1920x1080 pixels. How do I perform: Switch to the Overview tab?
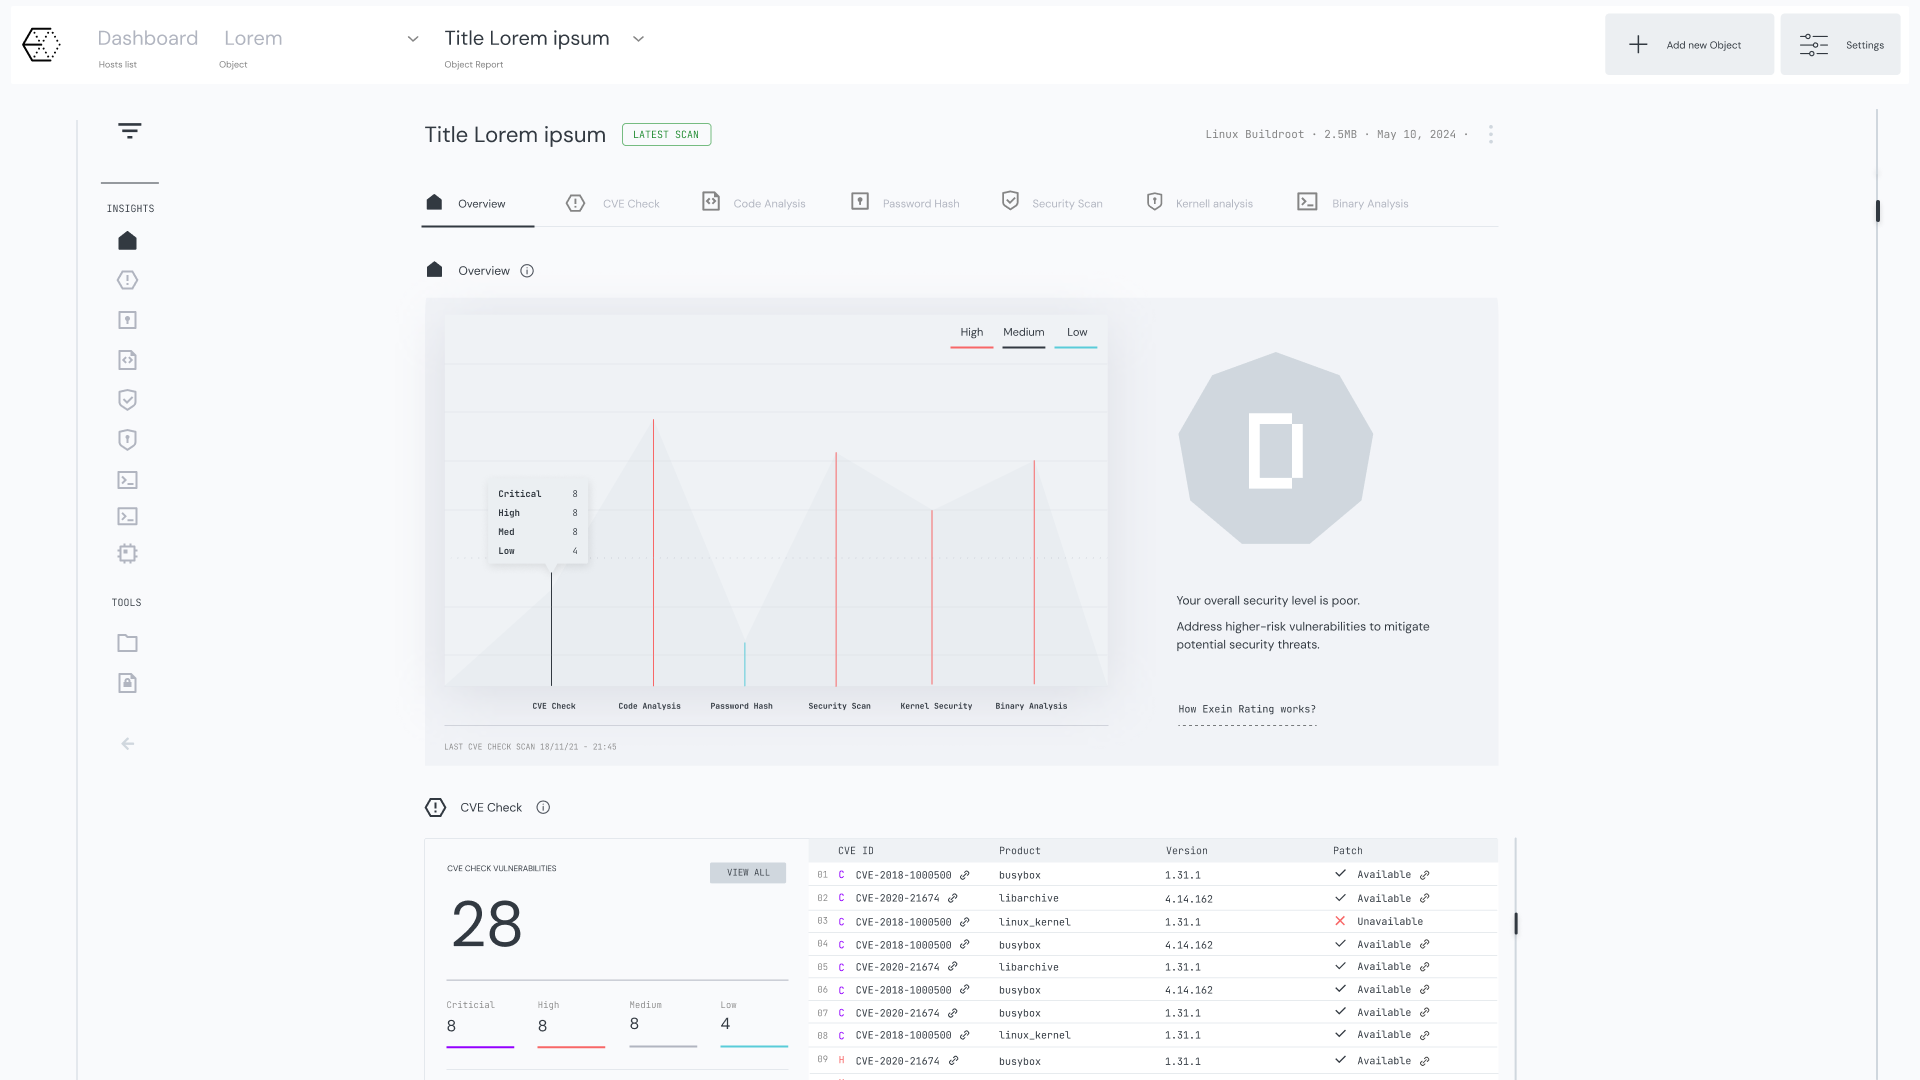click(478, 203)
